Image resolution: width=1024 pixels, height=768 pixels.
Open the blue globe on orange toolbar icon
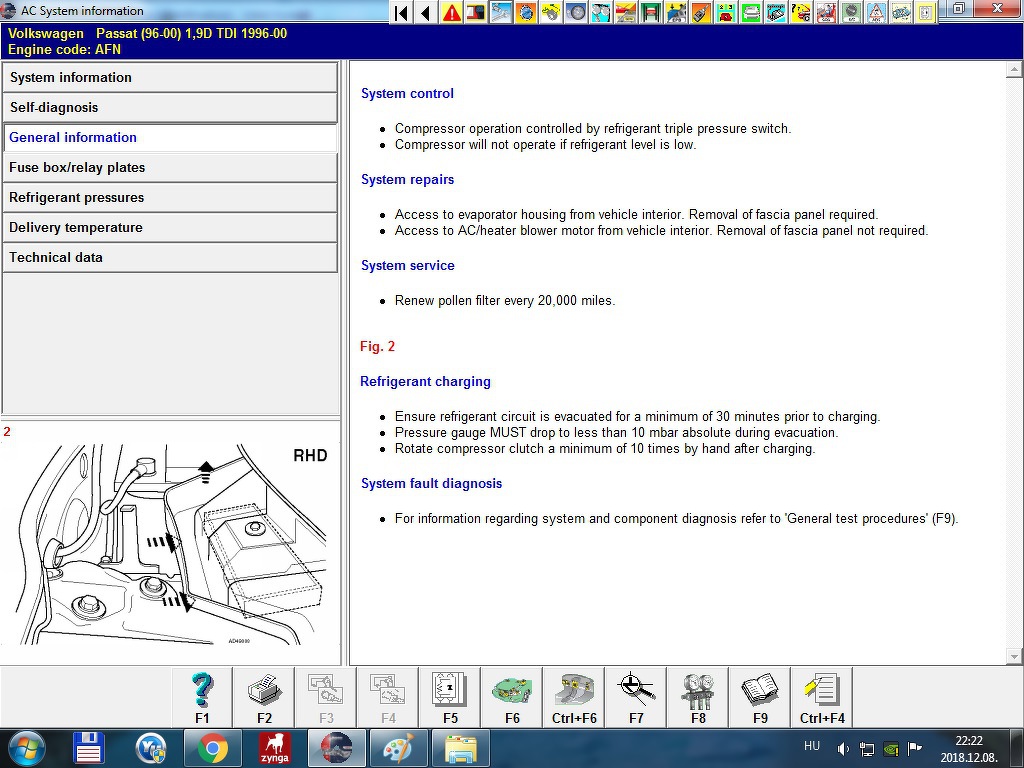pos(526,12)
